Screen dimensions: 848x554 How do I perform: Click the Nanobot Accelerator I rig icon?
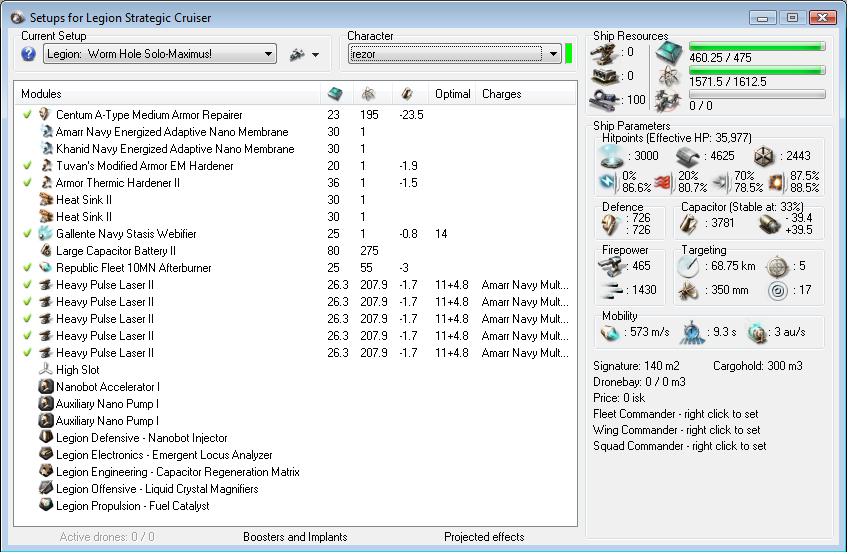click(45, 387)
